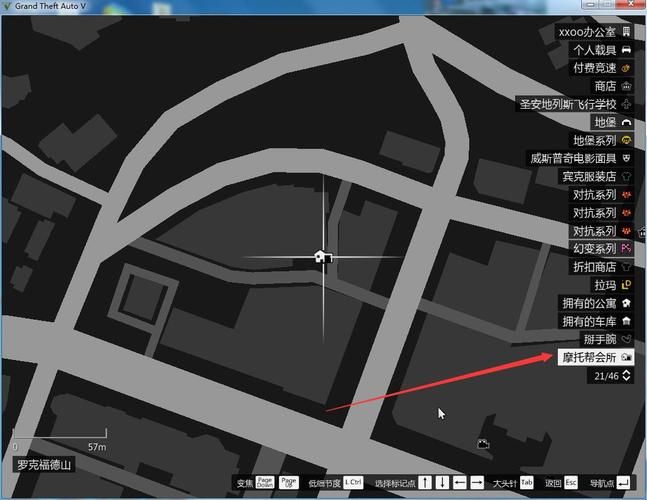Click the Page Down zoom key hint

pyautogui.click(x=265, y=482)
